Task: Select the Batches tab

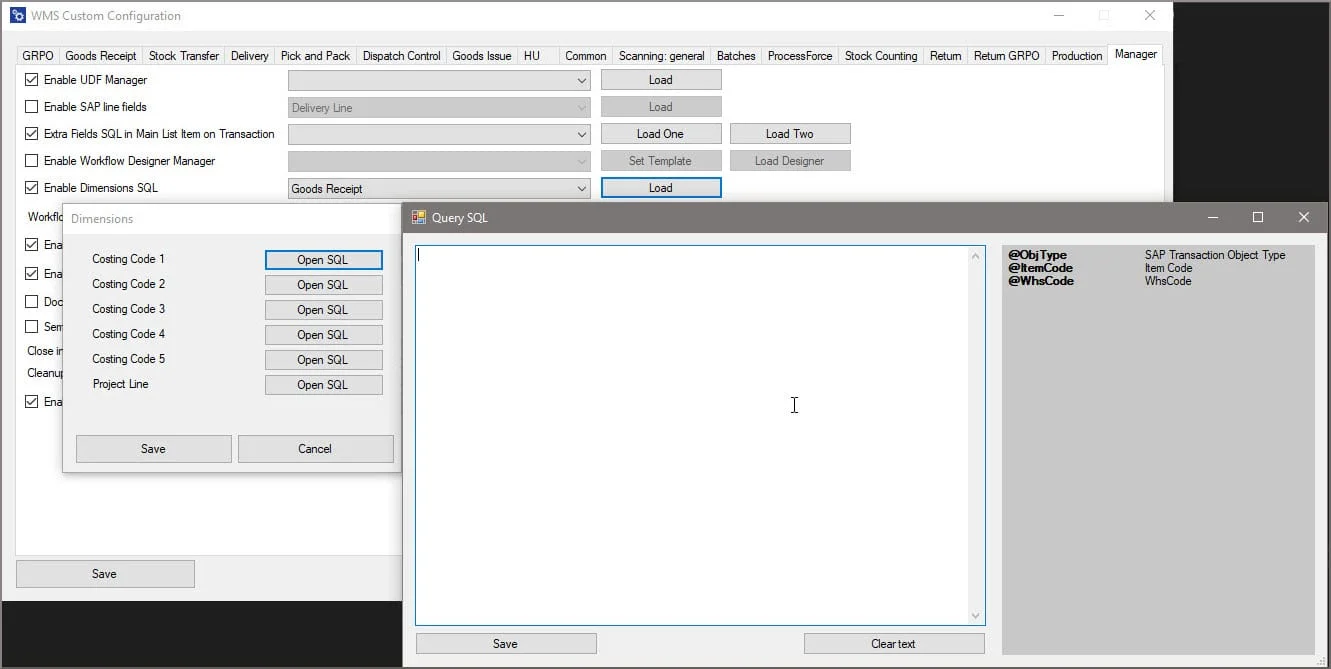Action: coord(736,56)
